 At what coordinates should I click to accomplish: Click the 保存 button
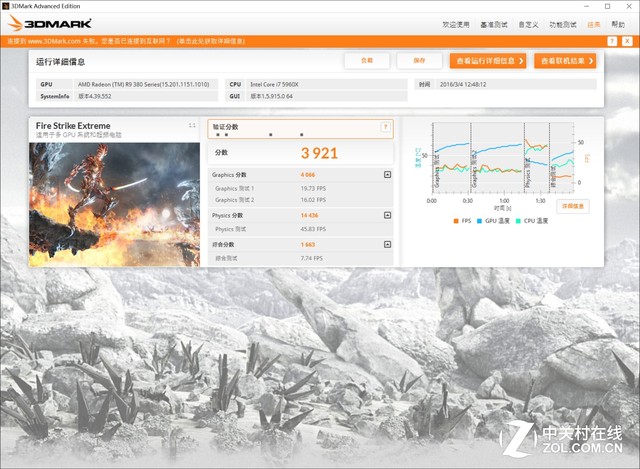[419, 61]
